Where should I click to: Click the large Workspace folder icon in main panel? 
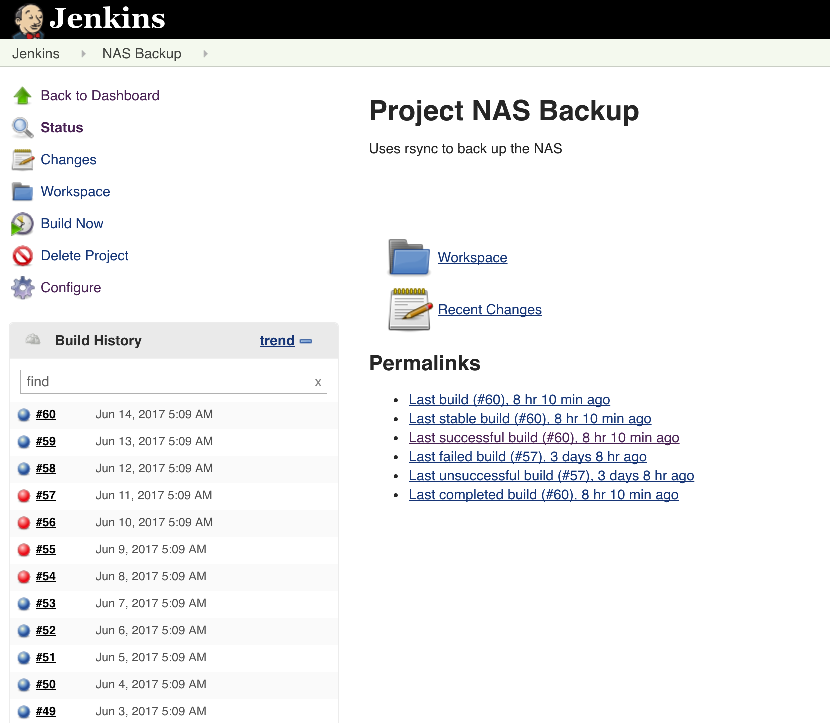pos(409,257)
